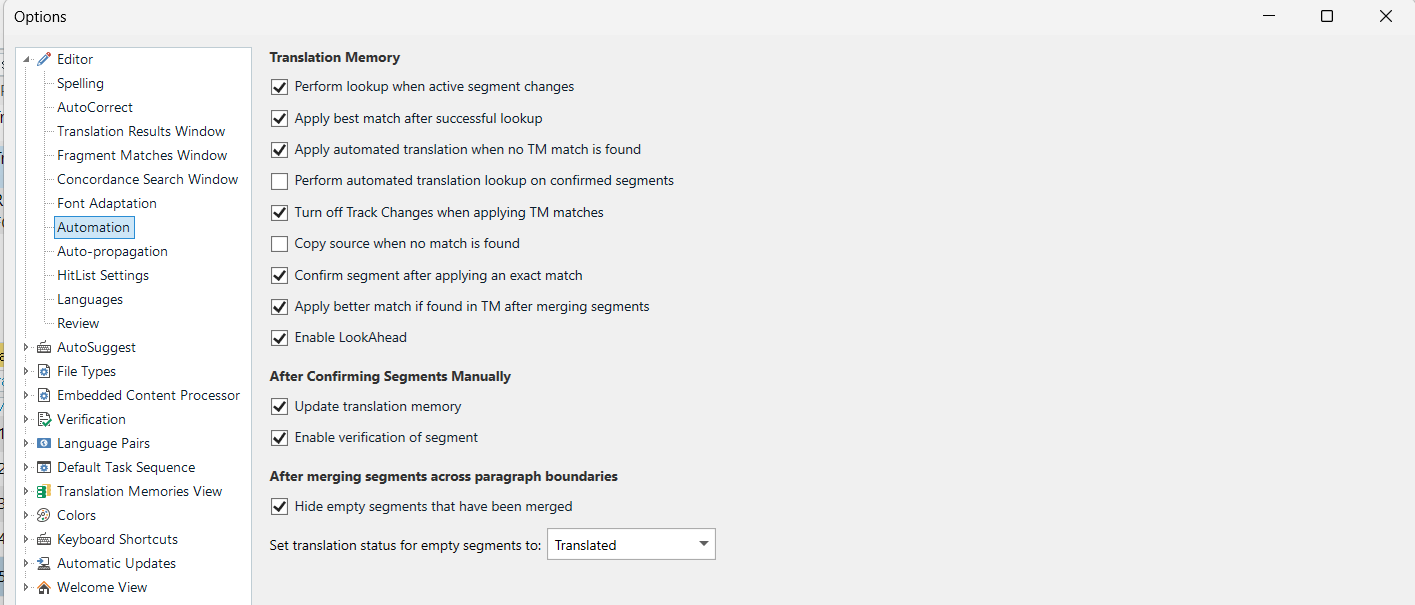Select Review under Editor settings
This screenshot has width=1415, height=605.
click(79, 323)
